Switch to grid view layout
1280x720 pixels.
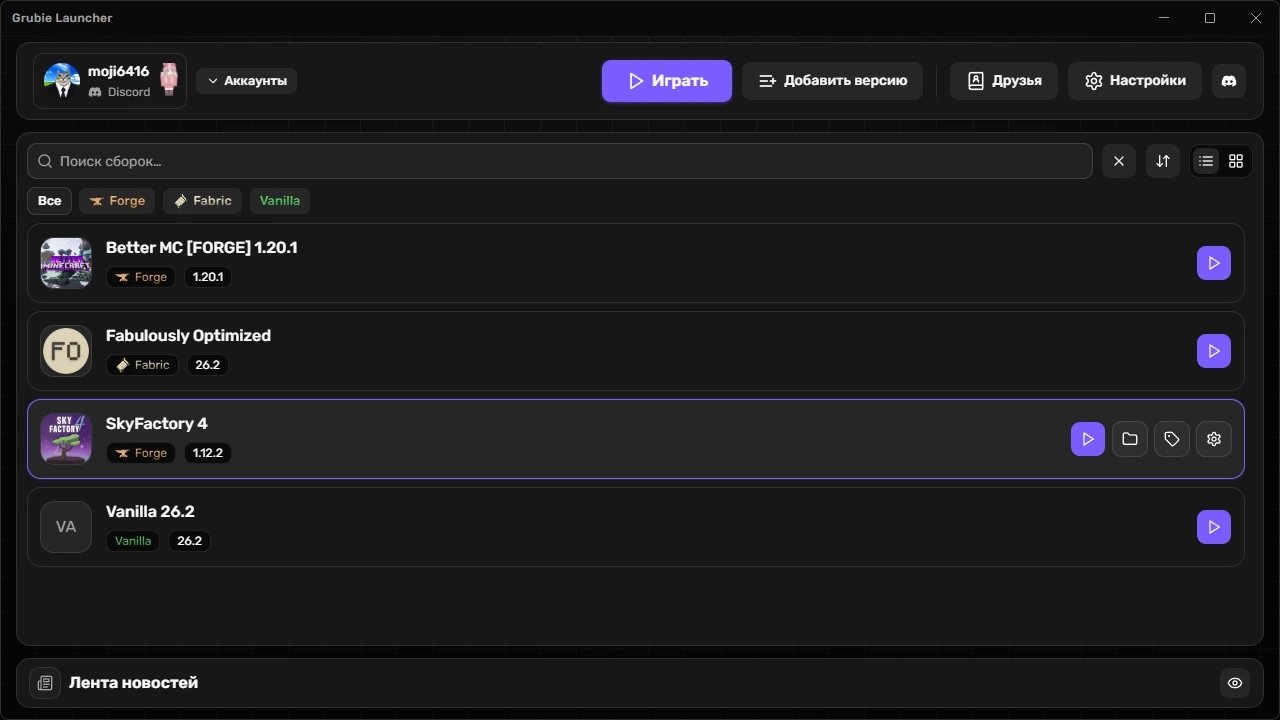tap(1236, 161)
